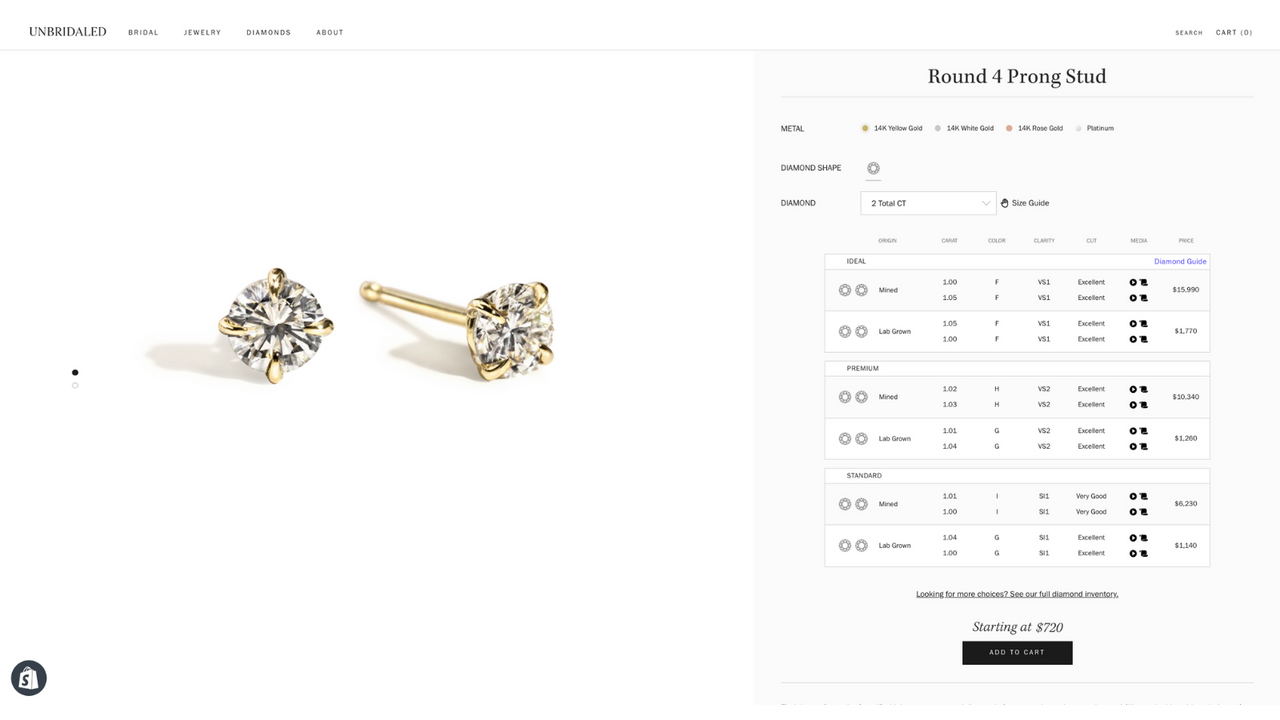
Task: Navigate to the BRIDAL section
Action: click(143, 32)
